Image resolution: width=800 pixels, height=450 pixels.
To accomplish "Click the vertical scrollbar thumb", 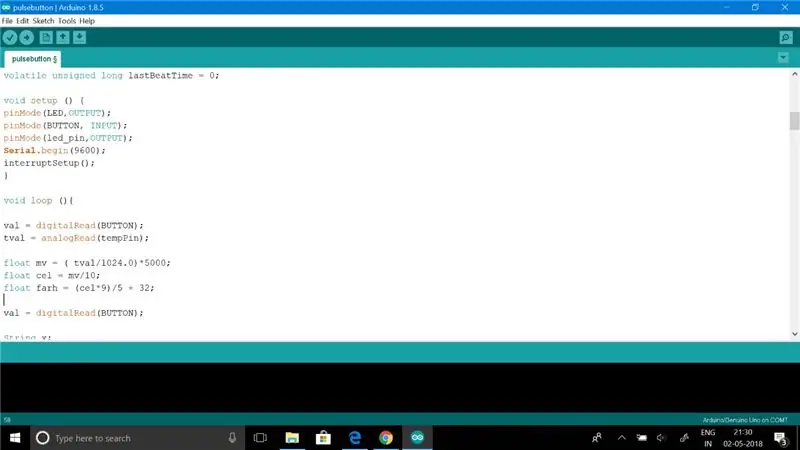I will point(794,121).
